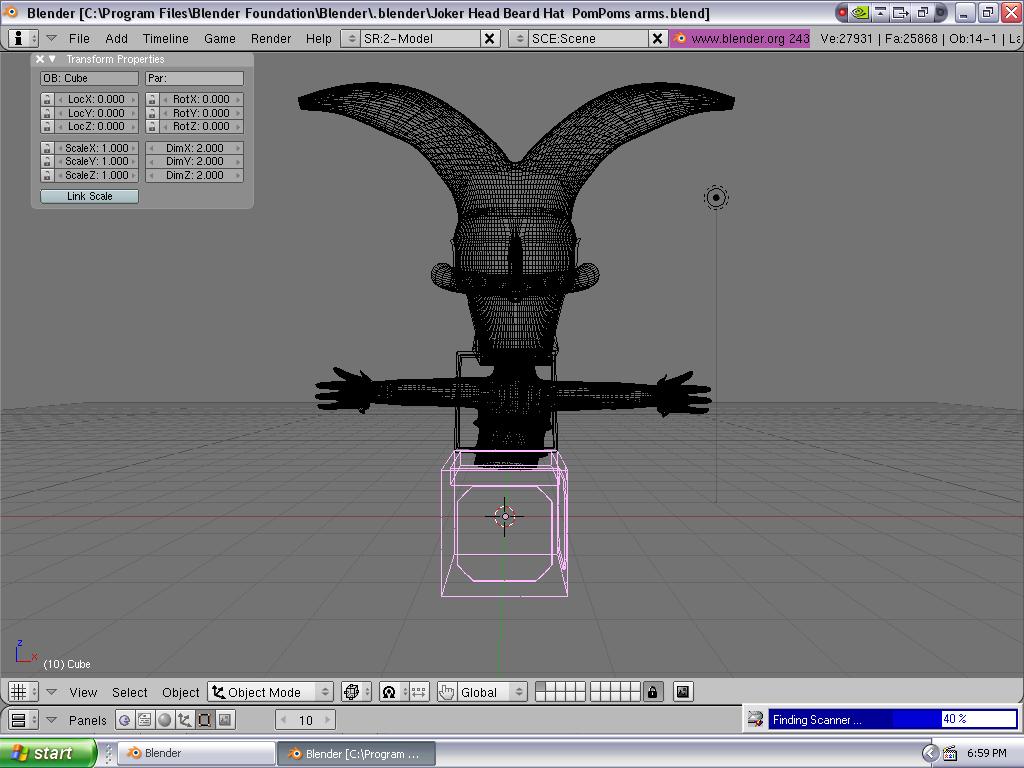Open the Select menu

coord(129,692)
